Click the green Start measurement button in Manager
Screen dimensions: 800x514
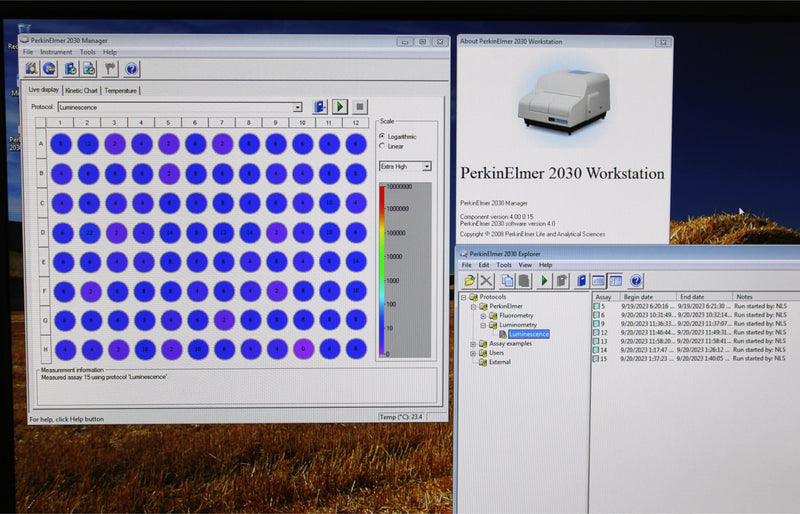[340, 106]
